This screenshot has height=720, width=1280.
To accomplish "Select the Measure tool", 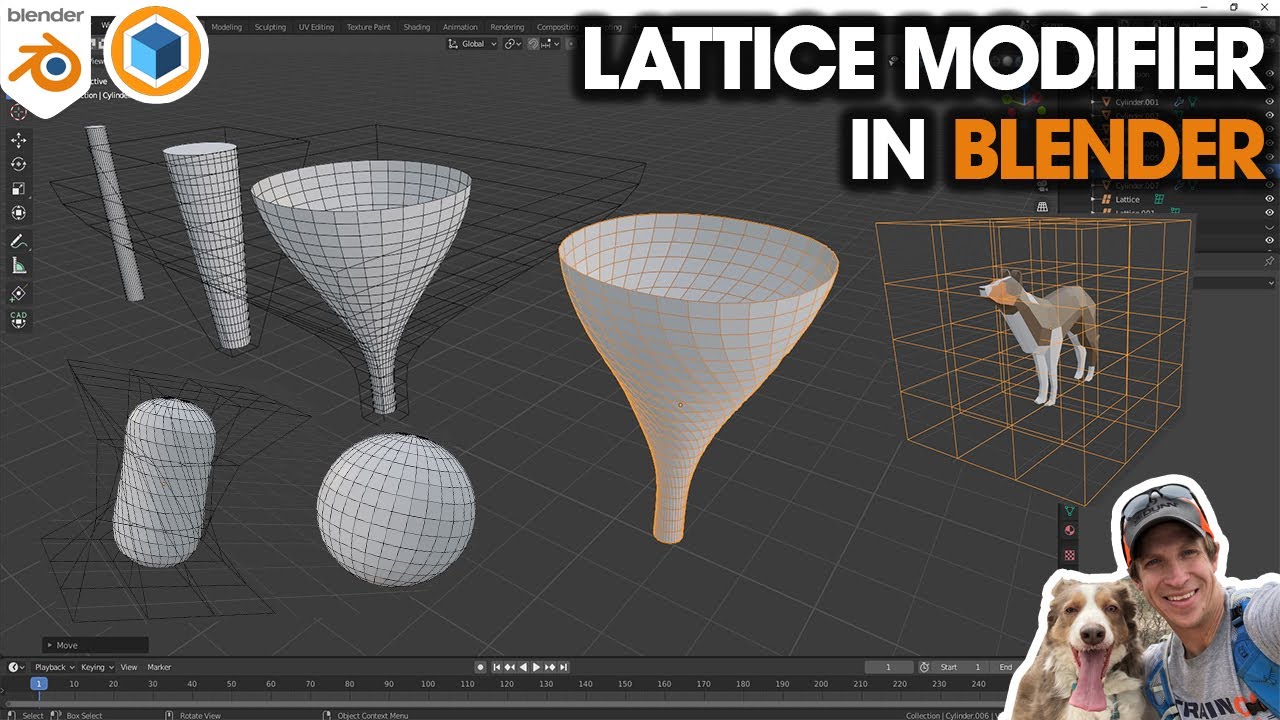I will click(18, 266).
